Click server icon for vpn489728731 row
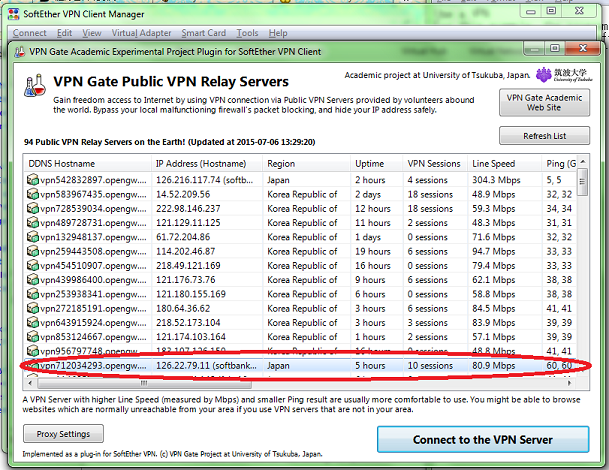Screen dimensions: 609x470 33,223
